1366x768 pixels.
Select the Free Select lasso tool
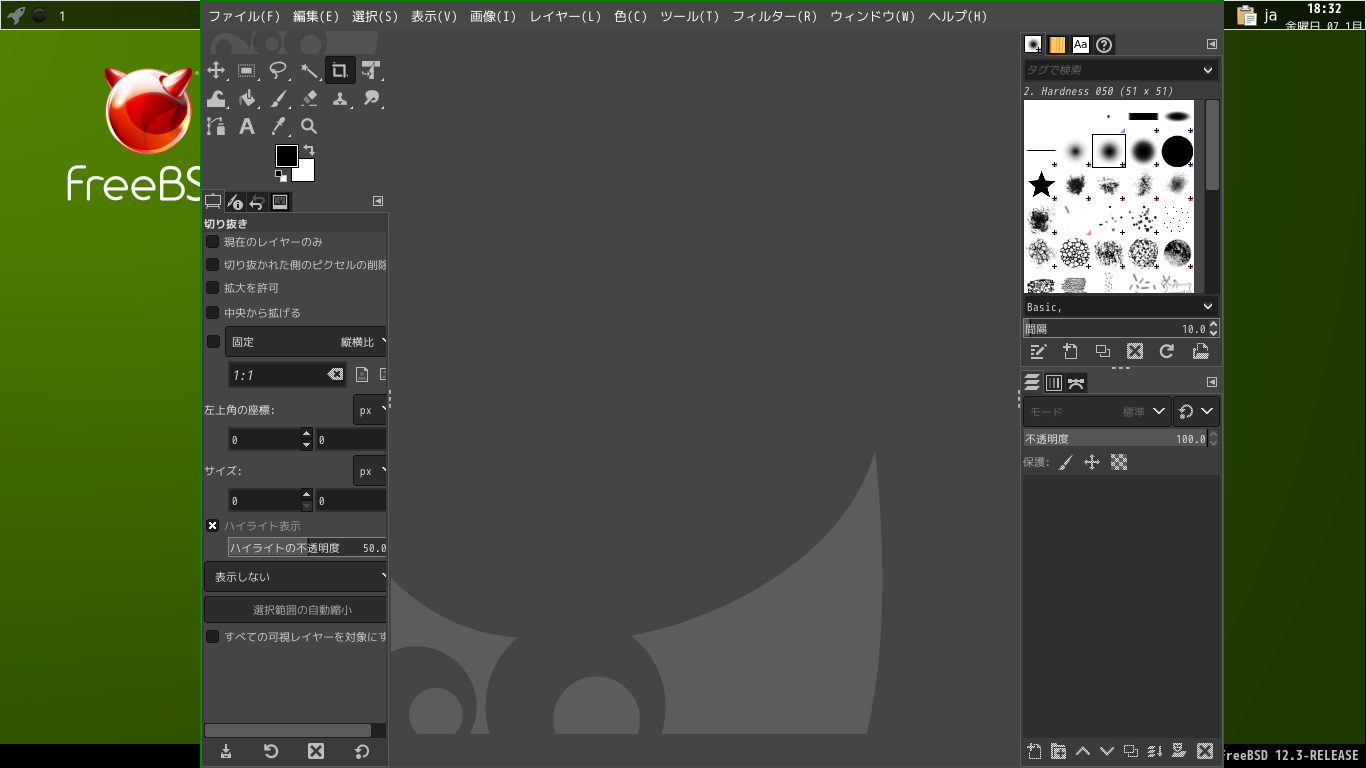tap(278, 70)
